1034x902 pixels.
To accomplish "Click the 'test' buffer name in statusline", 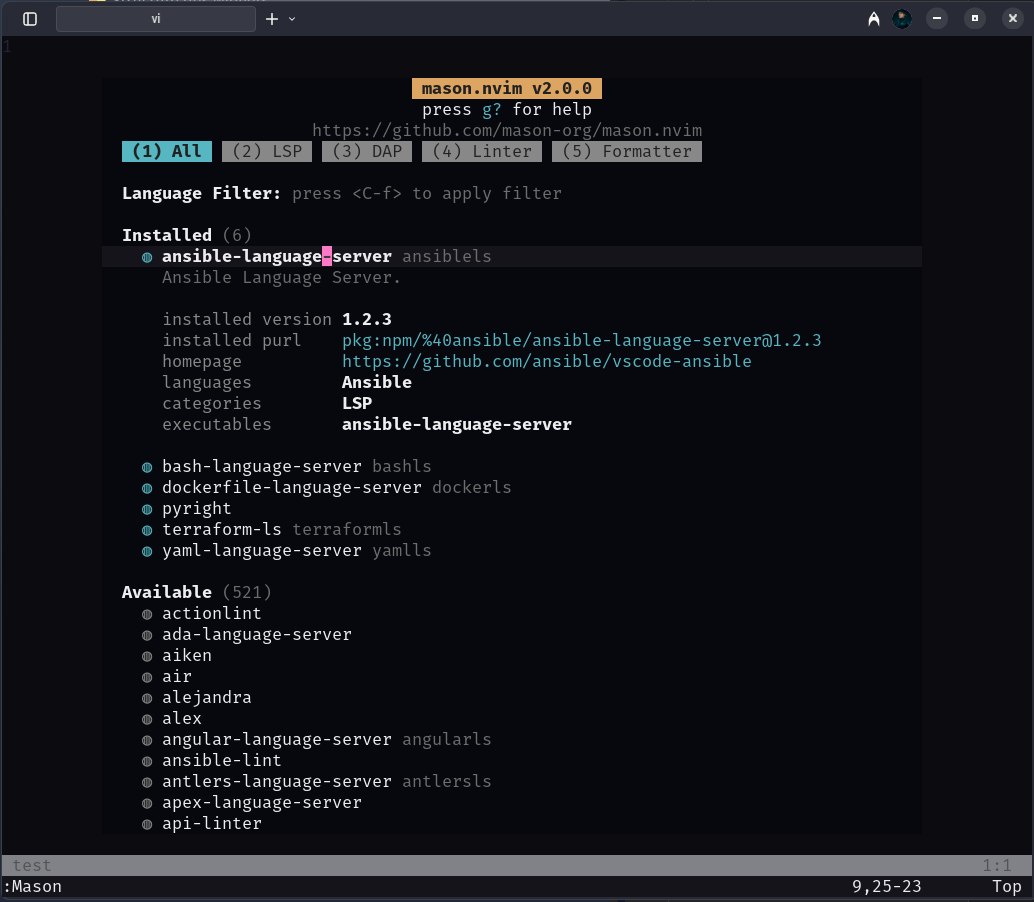I will (x=32, y=866).
